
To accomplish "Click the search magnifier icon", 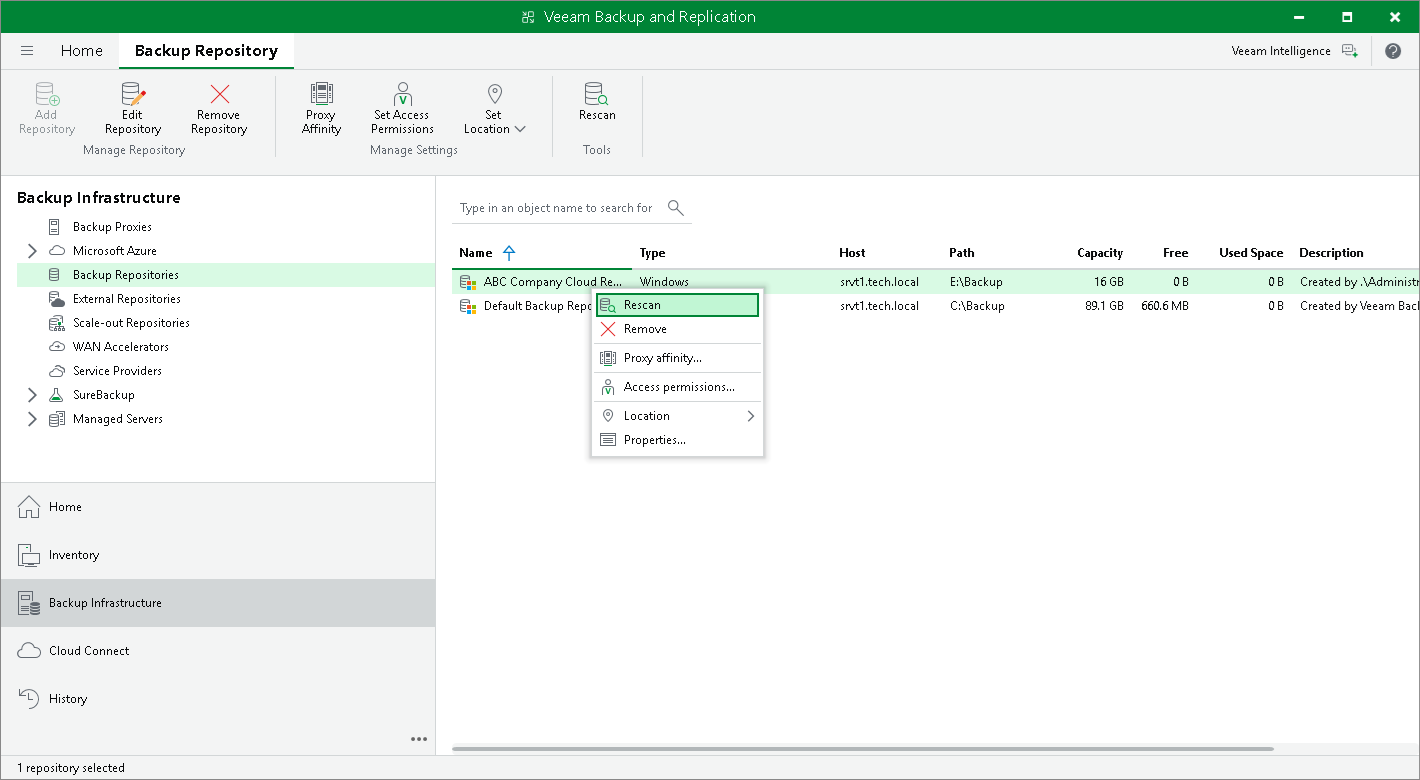I will (676, 208).
